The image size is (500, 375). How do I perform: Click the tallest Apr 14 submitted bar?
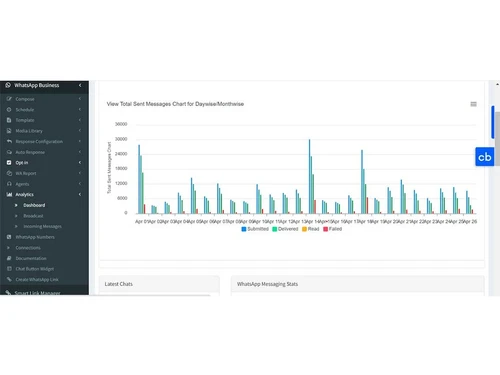pyautogui.click(x=309, y=176)
